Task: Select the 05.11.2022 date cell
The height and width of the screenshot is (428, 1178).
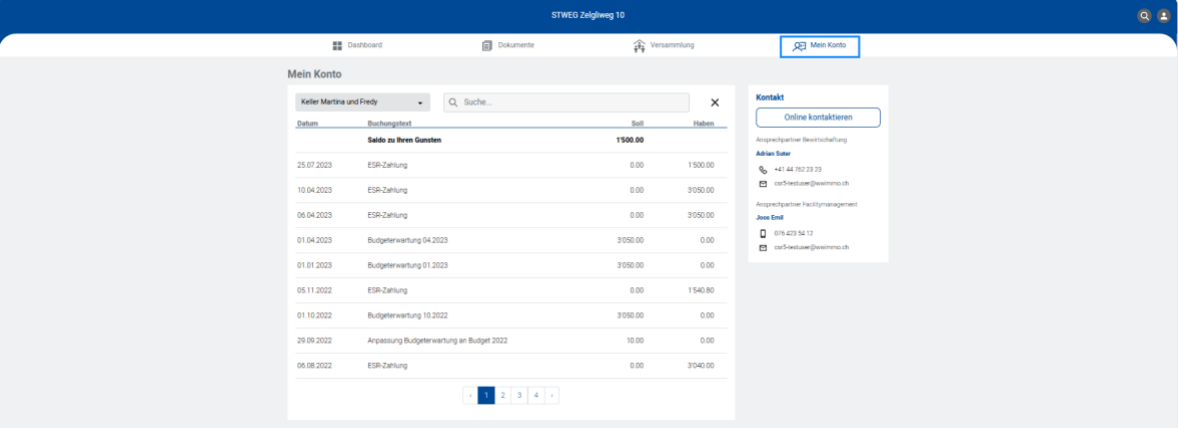Action: [314, 290]
